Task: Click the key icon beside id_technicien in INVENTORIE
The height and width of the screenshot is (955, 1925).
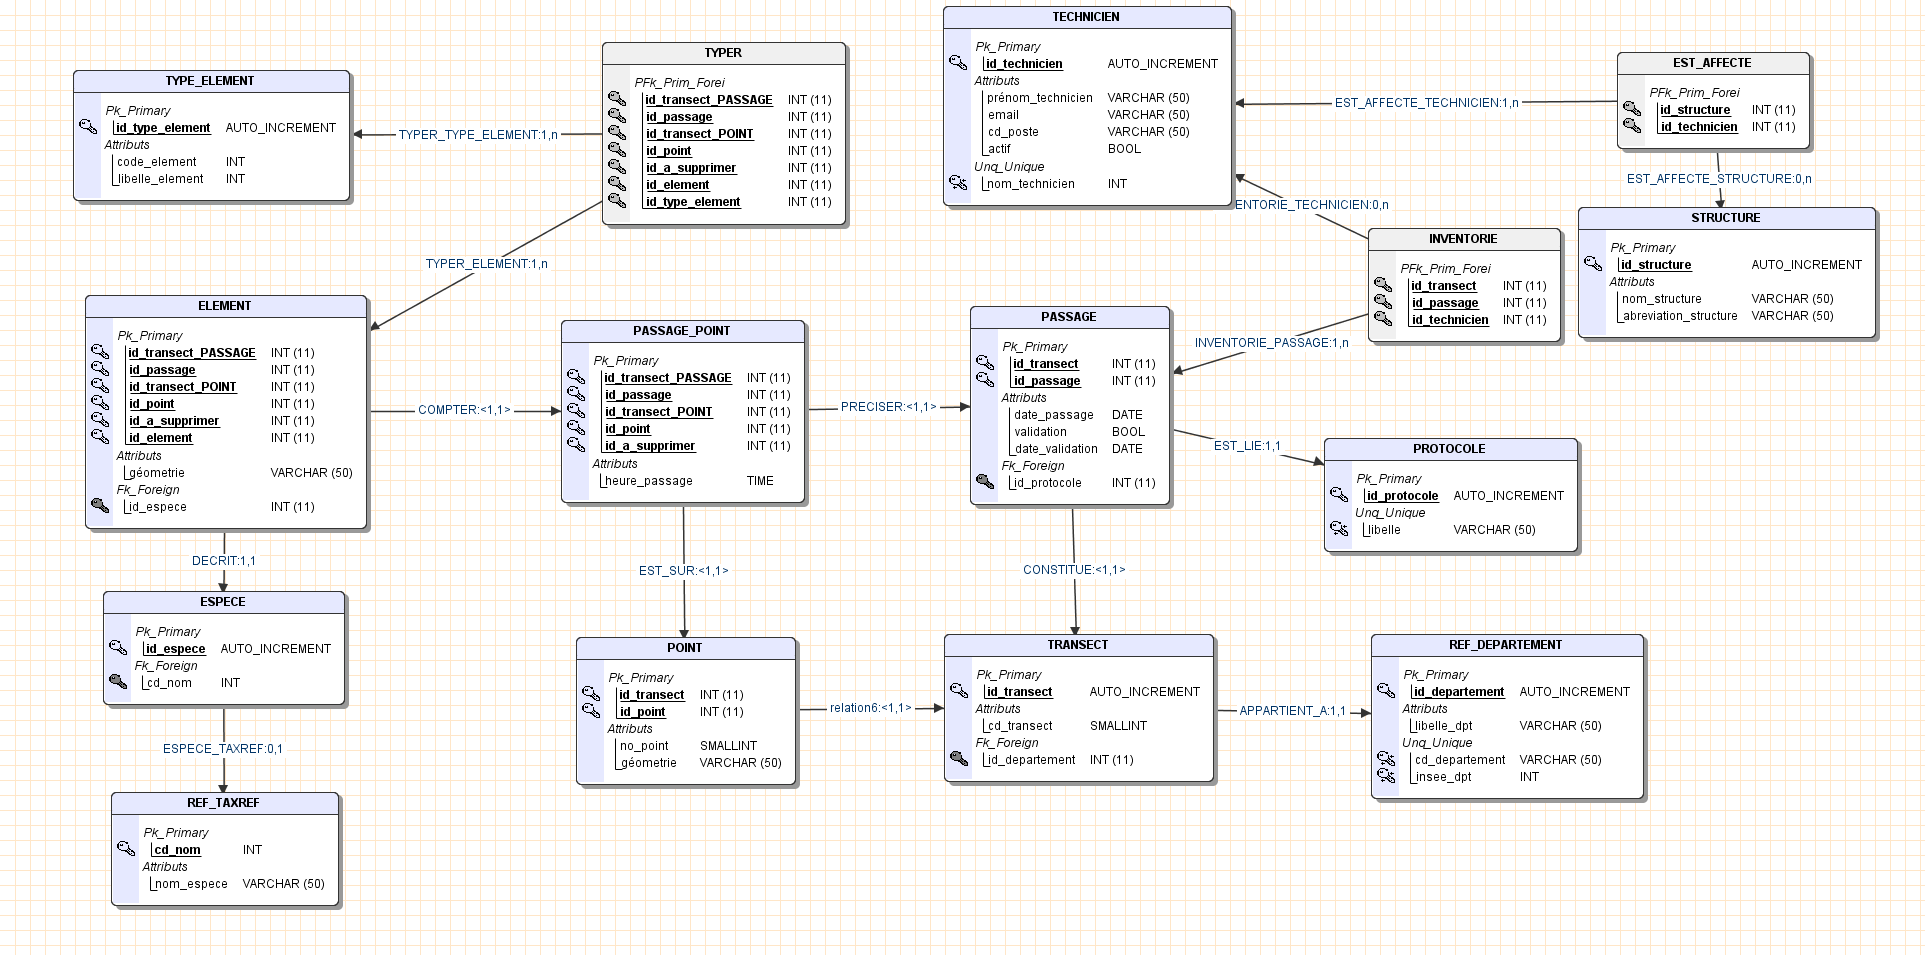Action: 1383,319
